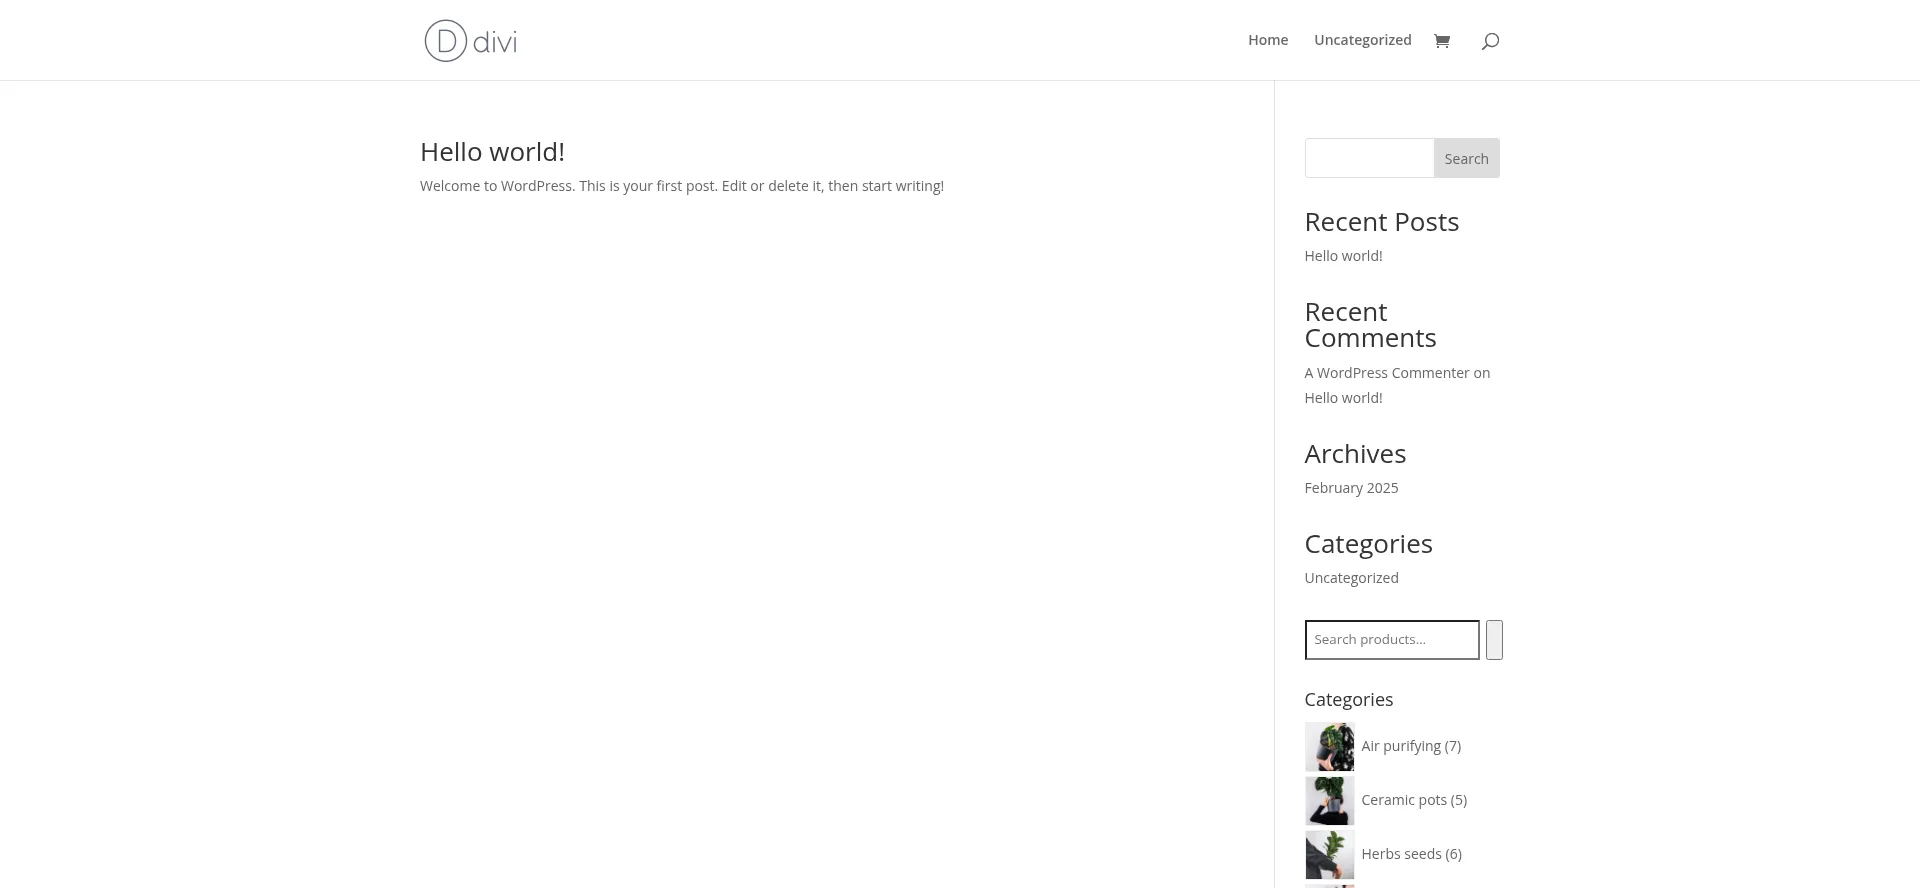Click the sidebar Search button
This screenshot has height=888, width=1920.
[x=1466, y=158]
